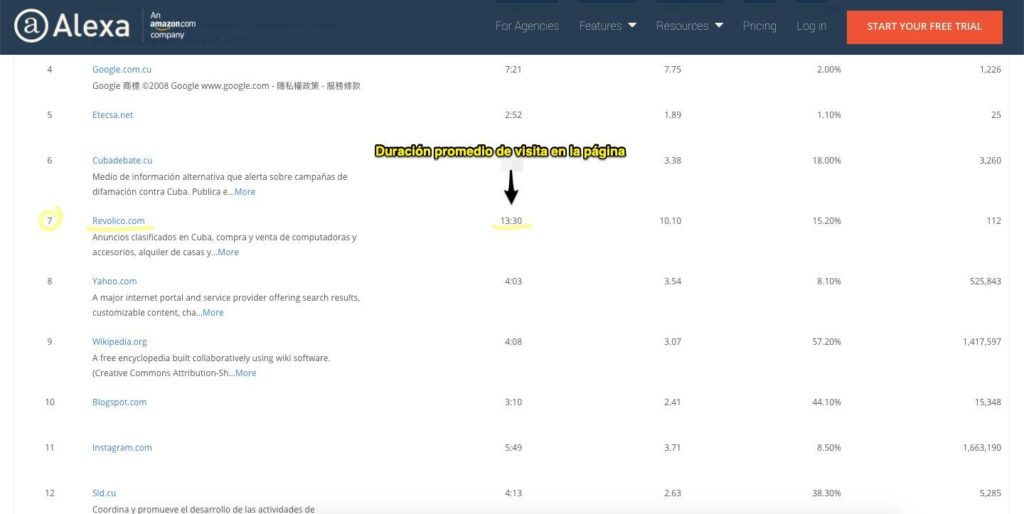Select the 'An amazon.com company' tagline
Viewport: 1024px width, 514px height.
click(172, 25)
